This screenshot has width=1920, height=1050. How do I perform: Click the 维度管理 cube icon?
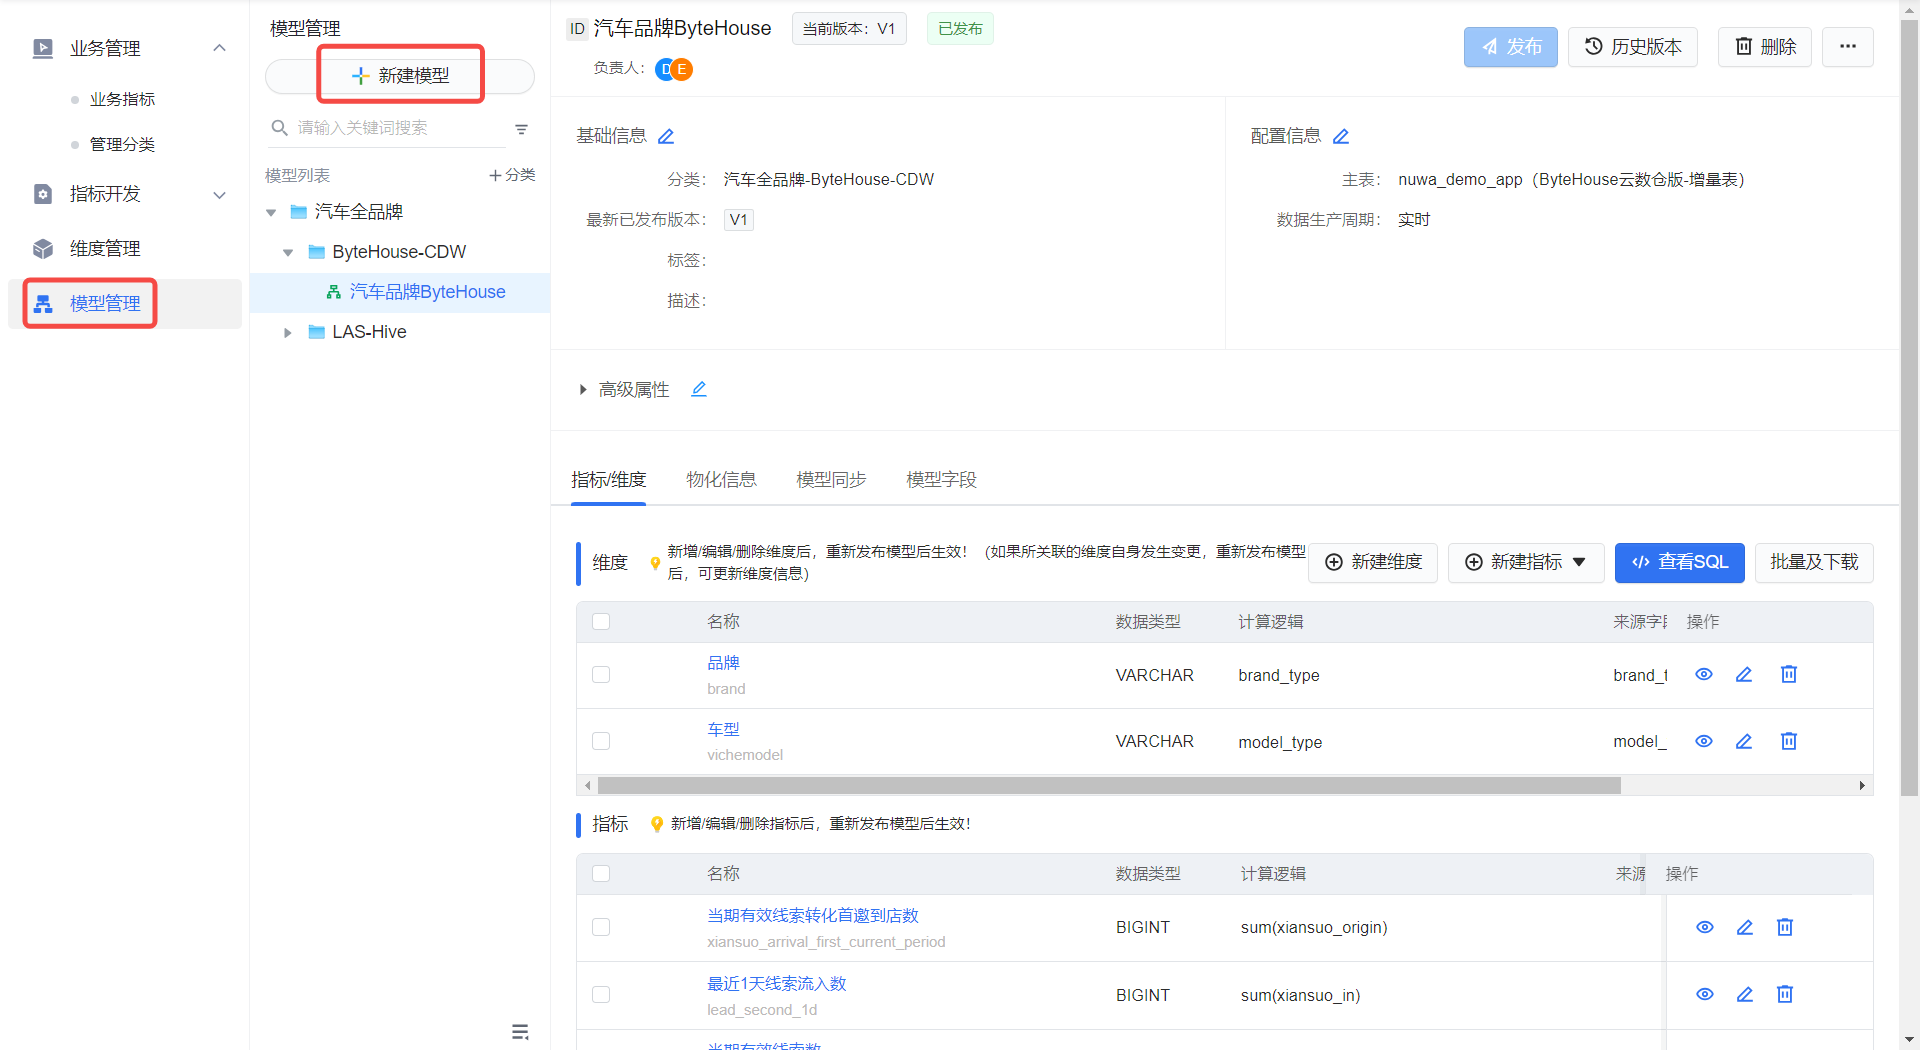point(43,249)
